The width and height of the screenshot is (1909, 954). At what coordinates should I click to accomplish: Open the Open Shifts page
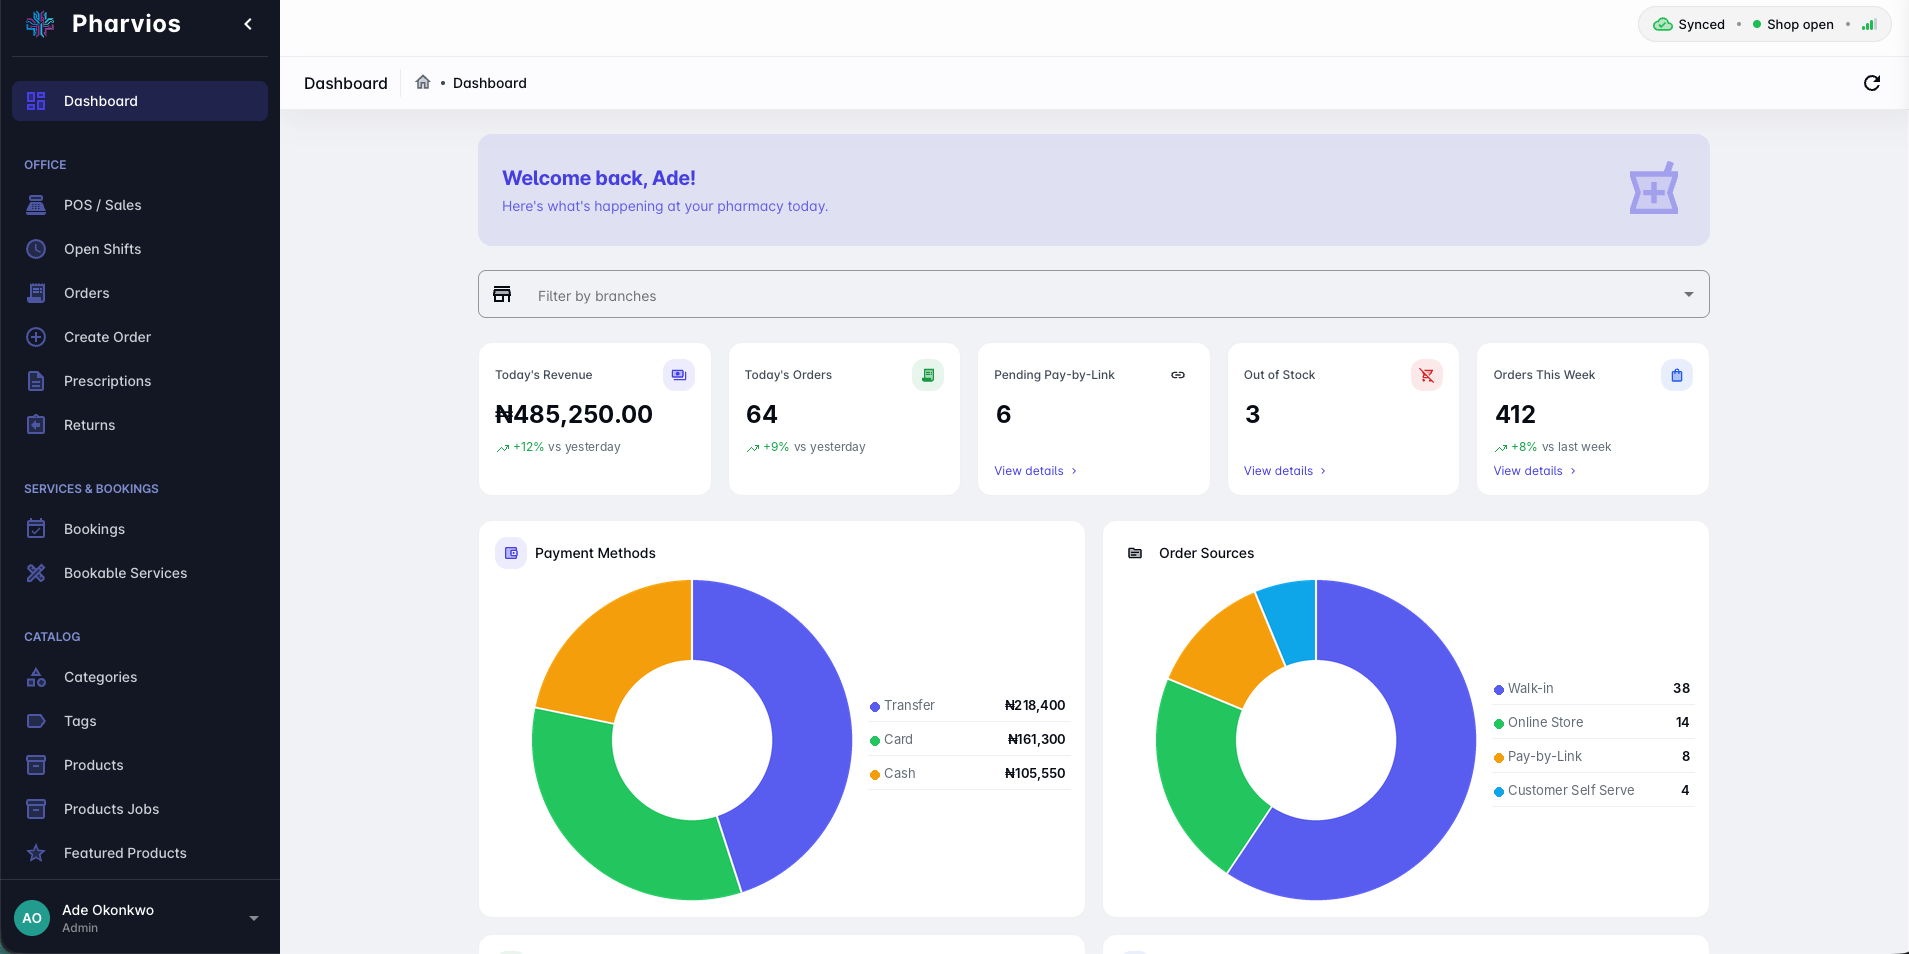[140, 249]
